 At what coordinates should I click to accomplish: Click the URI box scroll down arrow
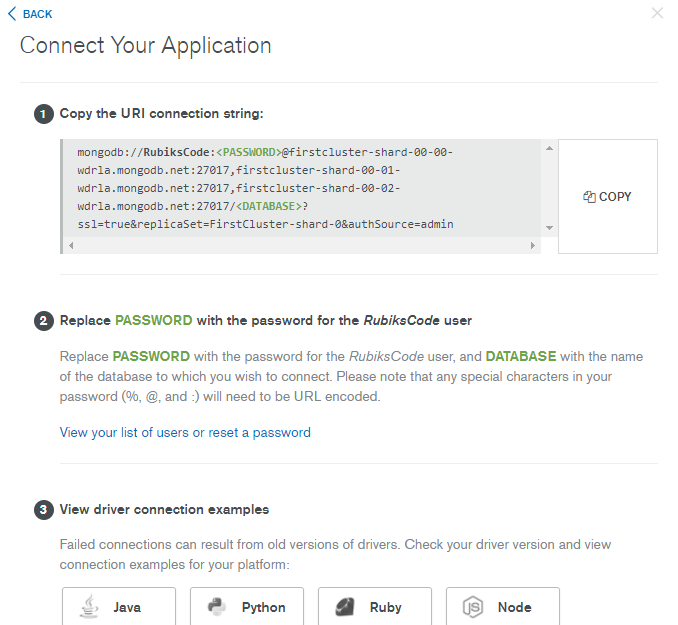(x=549, y=228)
